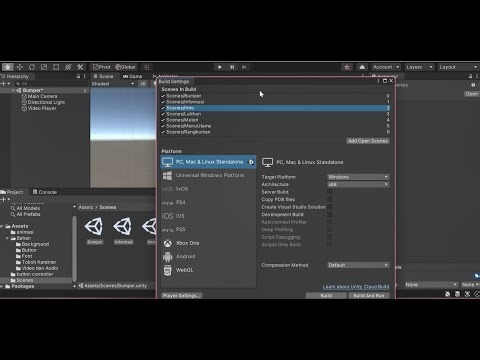Screen dimensions: 480x360
Task: Select Android platform in list
Action: point(208,256)
